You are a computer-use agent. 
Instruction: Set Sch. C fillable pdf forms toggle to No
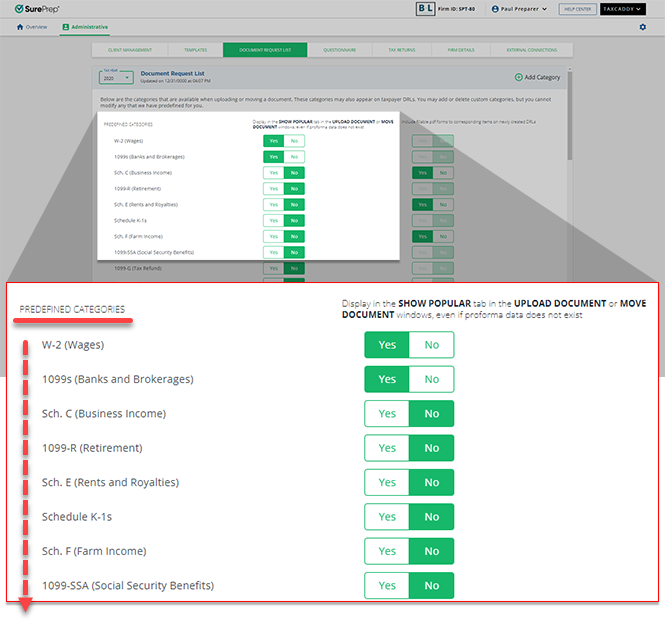(443, 173)
